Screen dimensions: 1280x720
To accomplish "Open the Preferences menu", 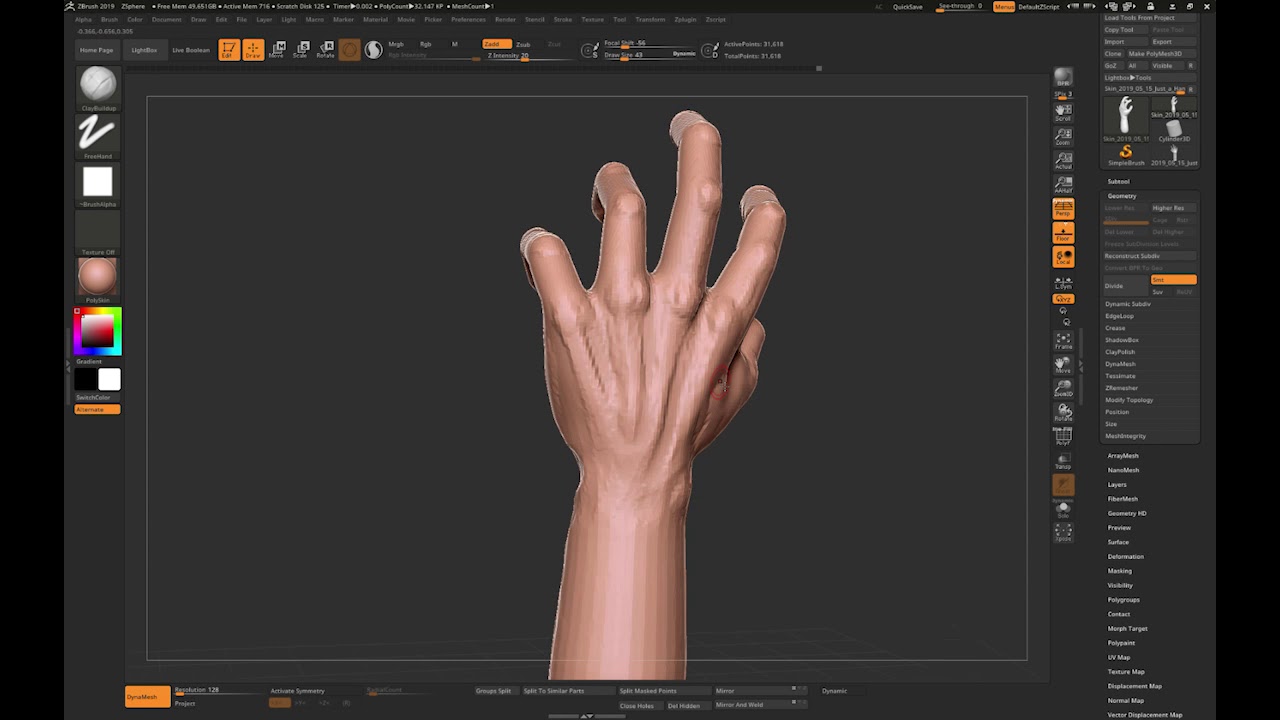I will 468,19.
